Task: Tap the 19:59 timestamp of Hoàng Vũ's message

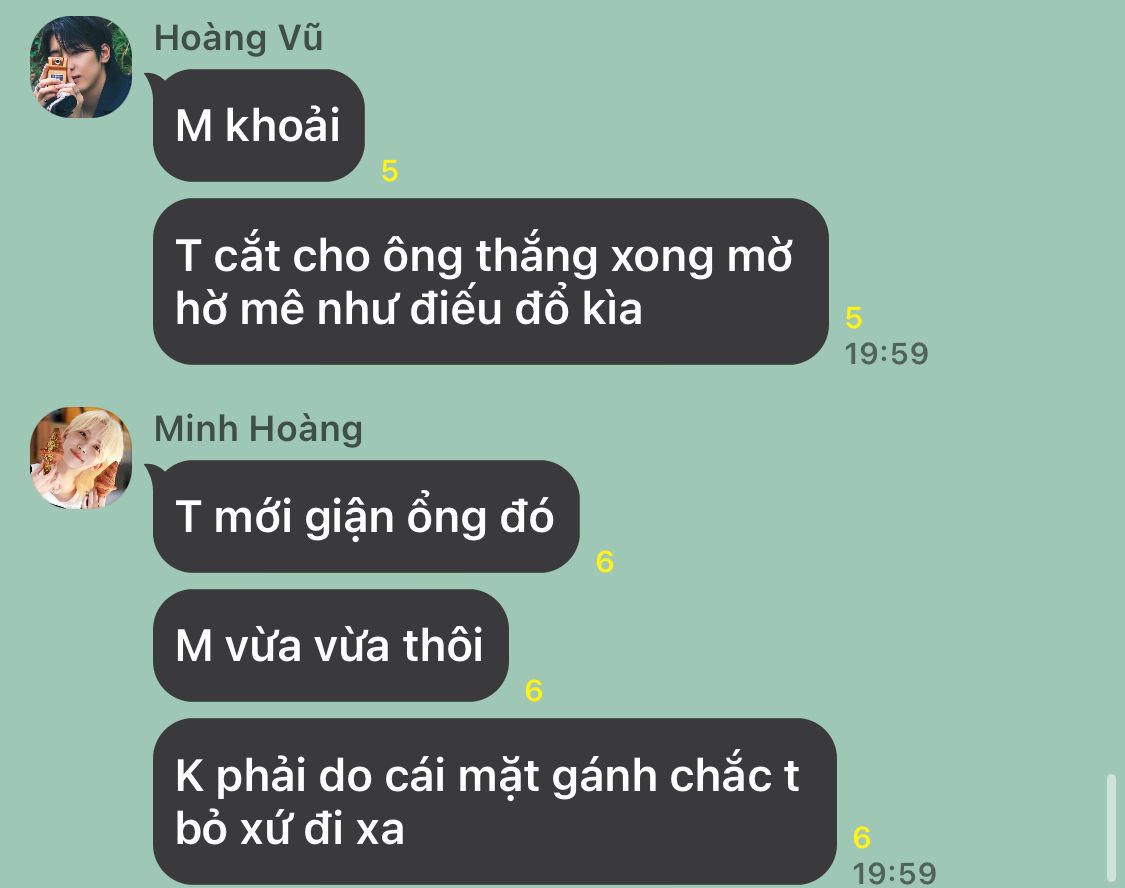Action: [x=887, y=354]
